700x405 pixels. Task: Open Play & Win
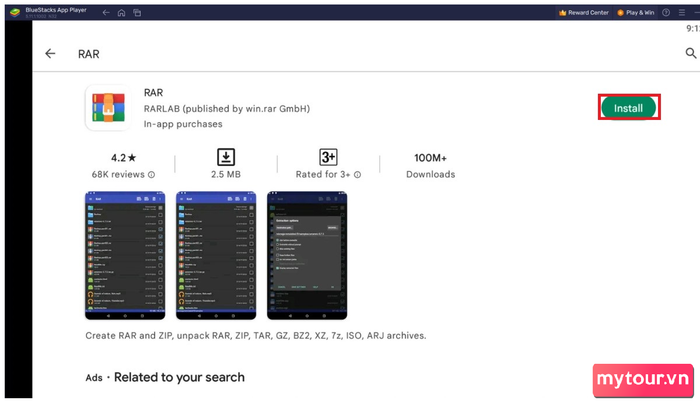[636, 13]
